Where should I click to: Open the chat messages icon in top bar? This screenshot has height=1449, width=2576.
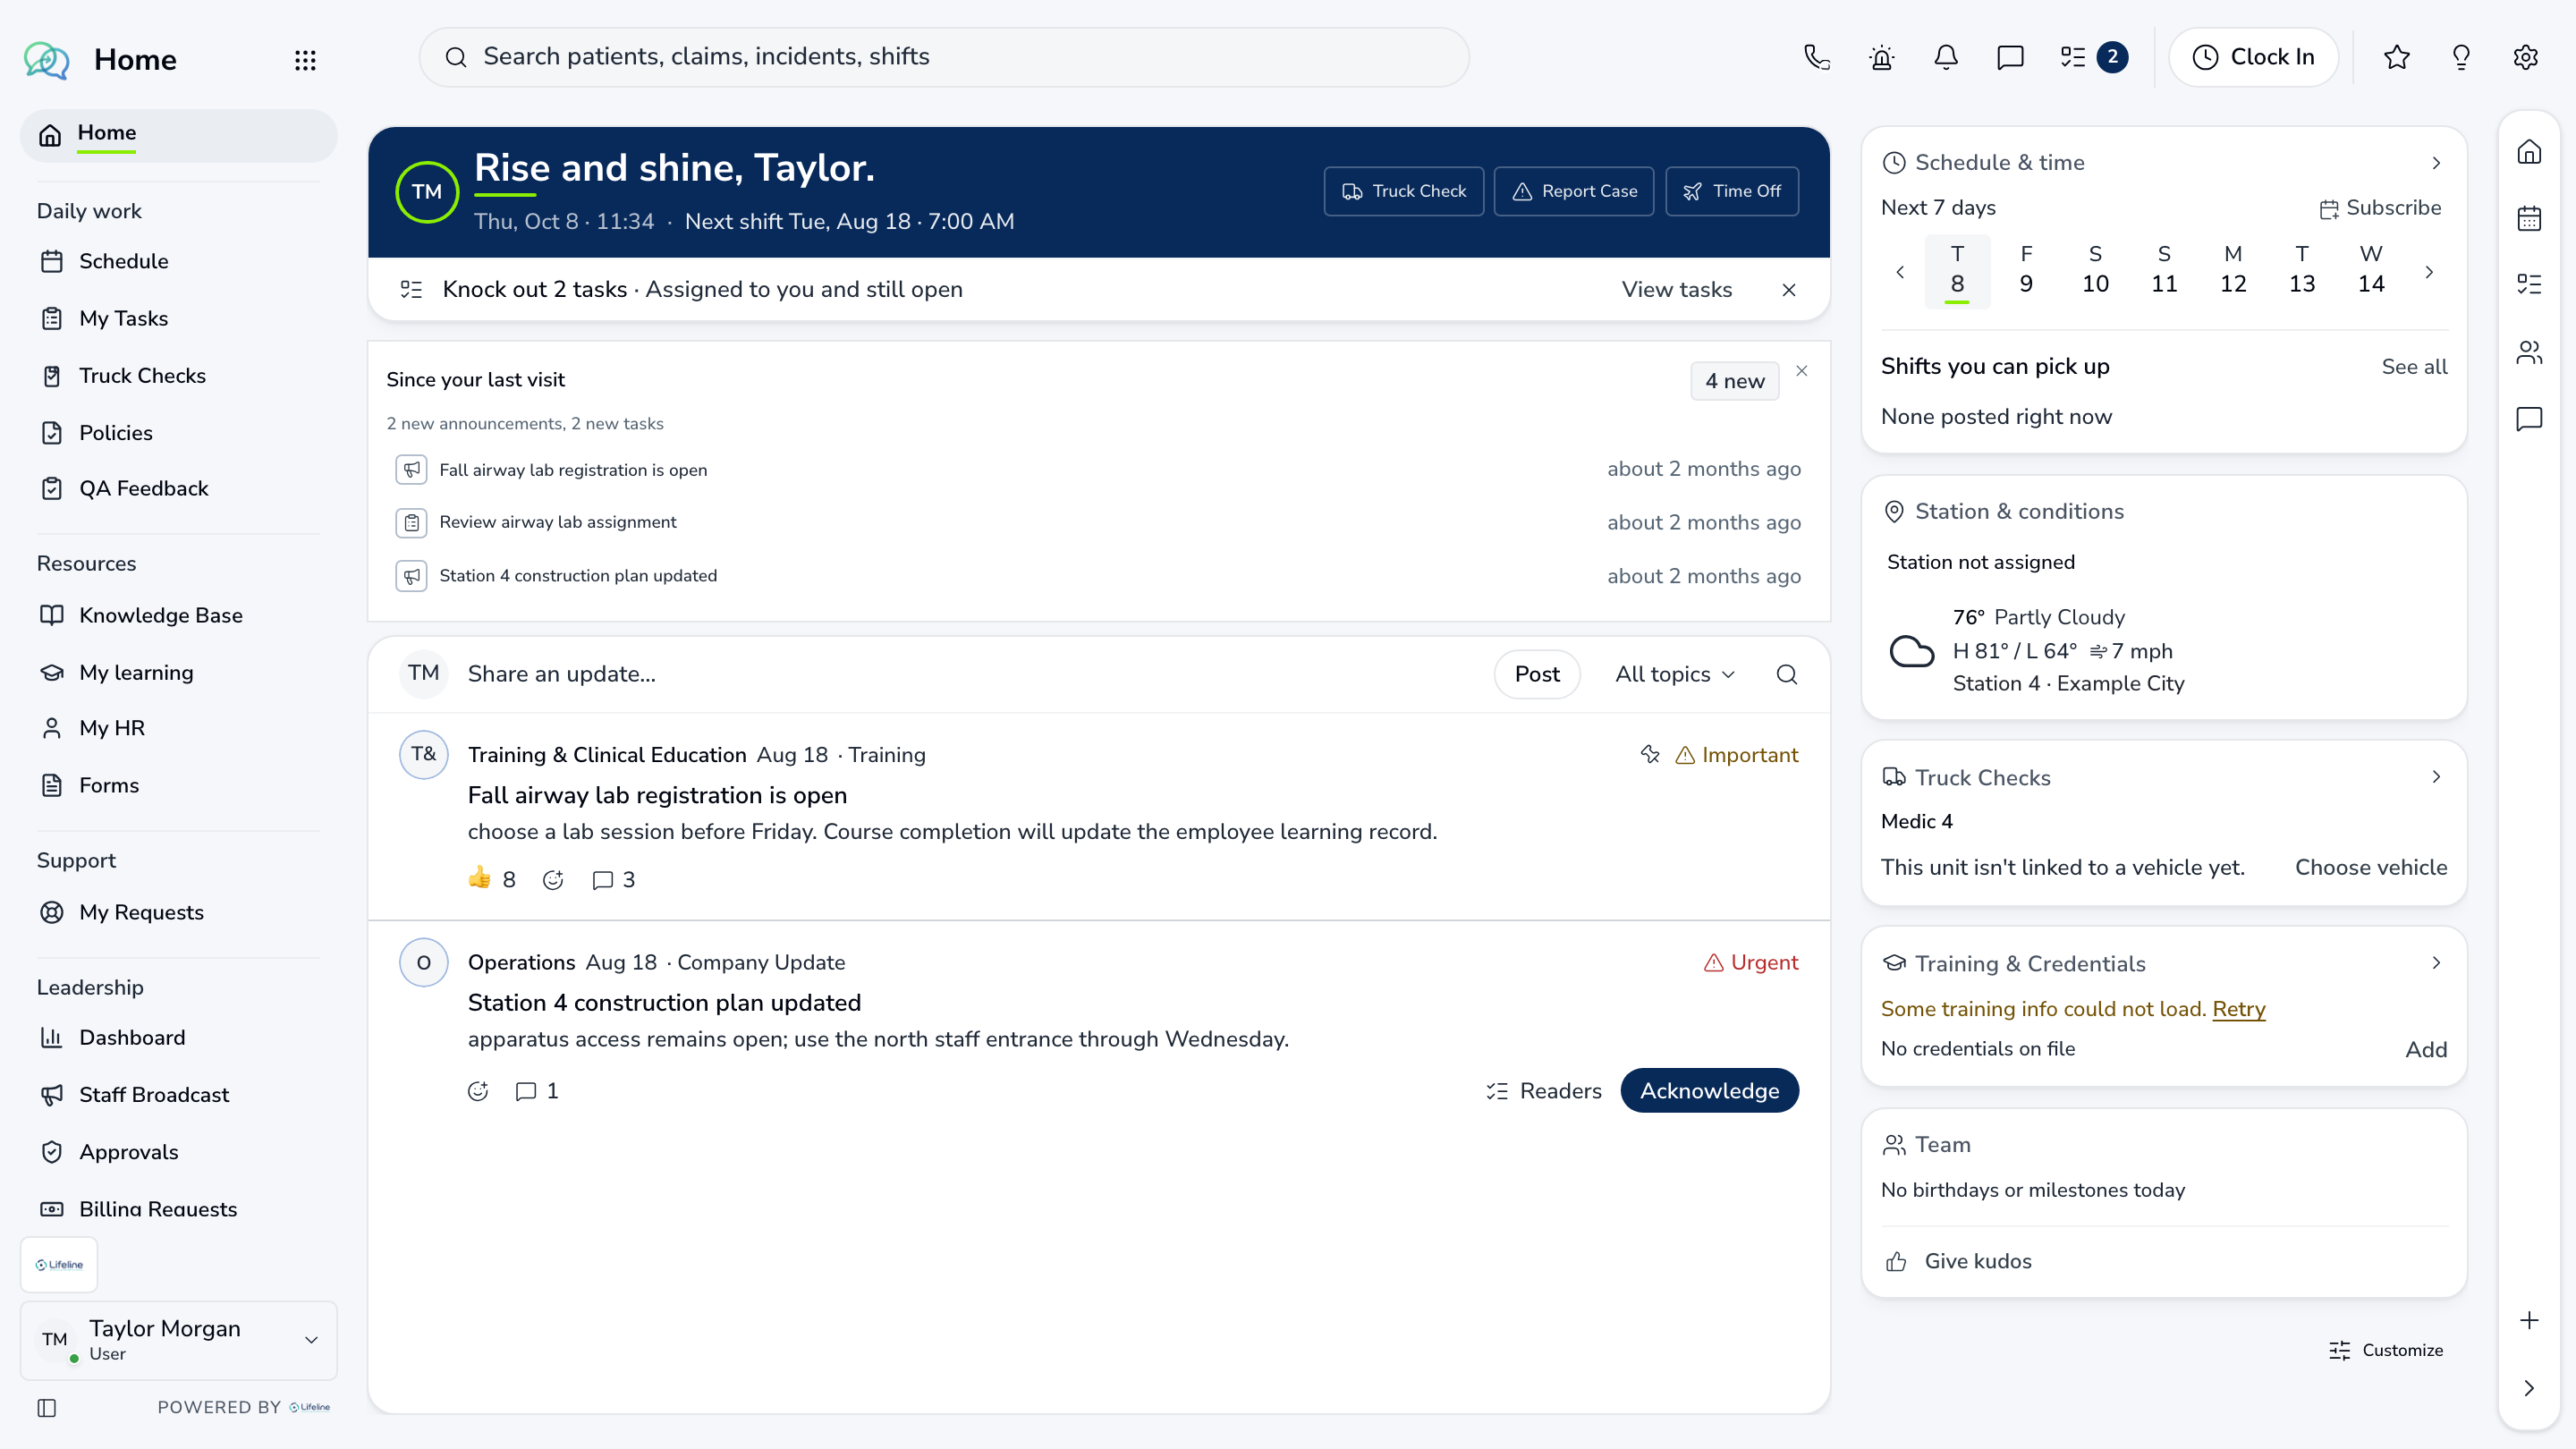tap(2010, 57)
